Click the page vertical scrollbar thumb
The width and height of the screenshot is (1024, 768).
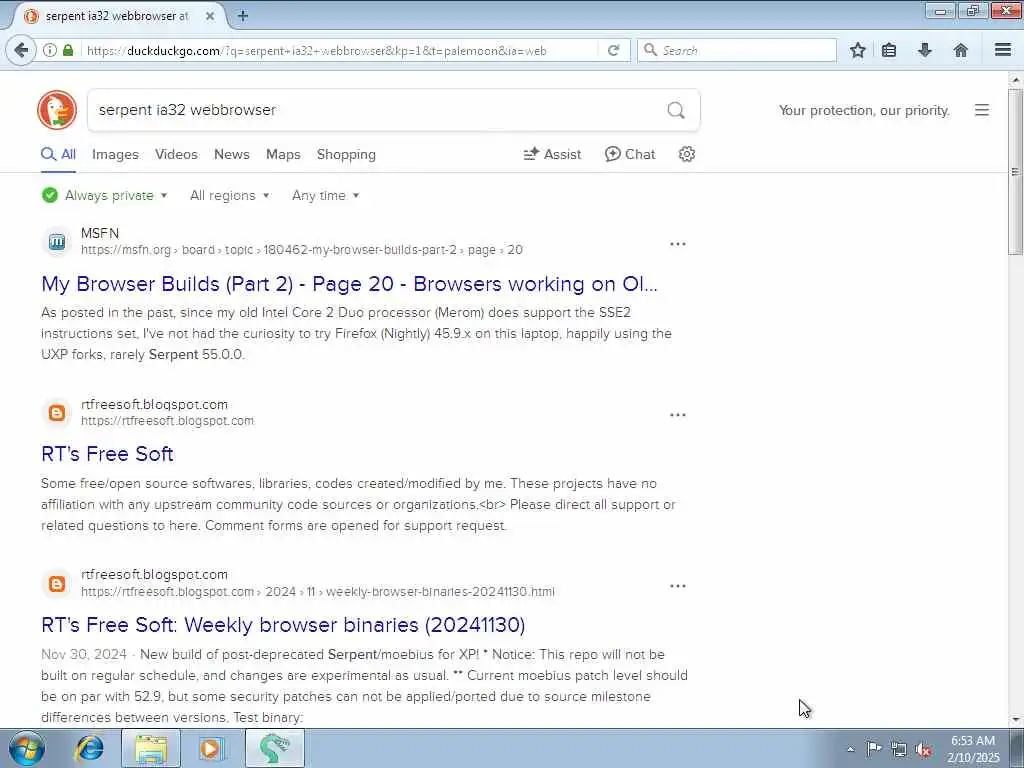coord(1015,172)
